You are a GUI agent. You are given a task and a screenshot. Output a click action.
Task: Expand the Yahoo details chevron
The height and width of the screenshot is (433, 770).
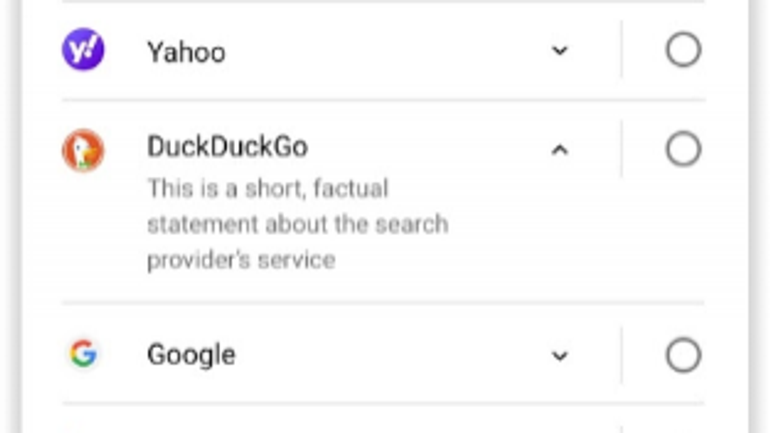click(560, 50)
